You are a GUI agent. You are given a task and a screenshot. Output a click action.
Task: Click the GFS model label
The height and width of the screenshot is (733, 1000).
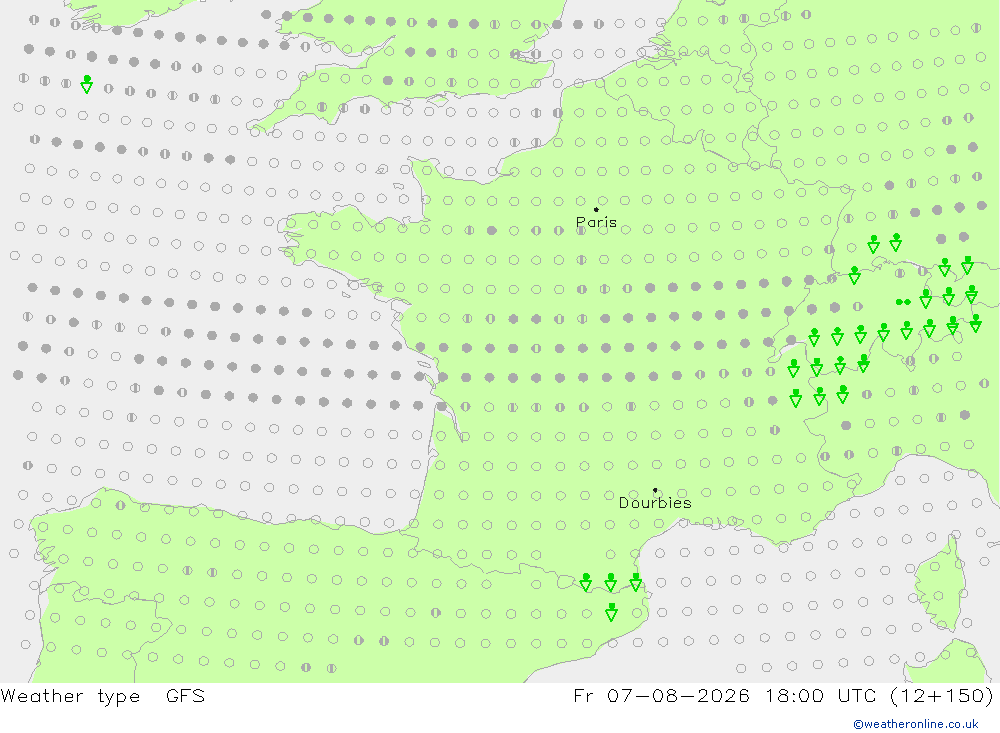pos(186,695)
